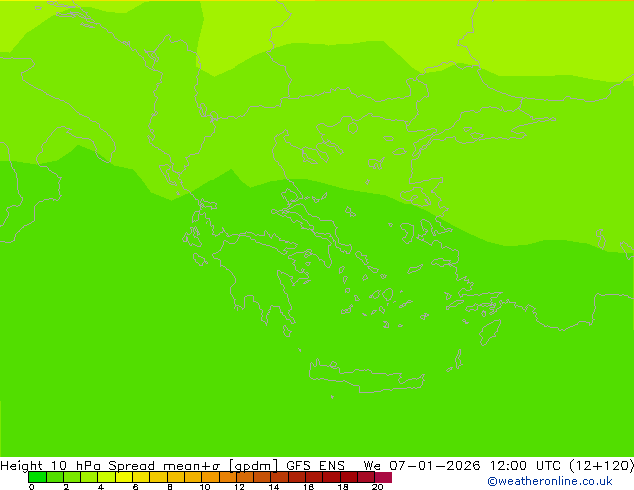
Task: Click the 'GFS ENS' model label
Action: 315,466
